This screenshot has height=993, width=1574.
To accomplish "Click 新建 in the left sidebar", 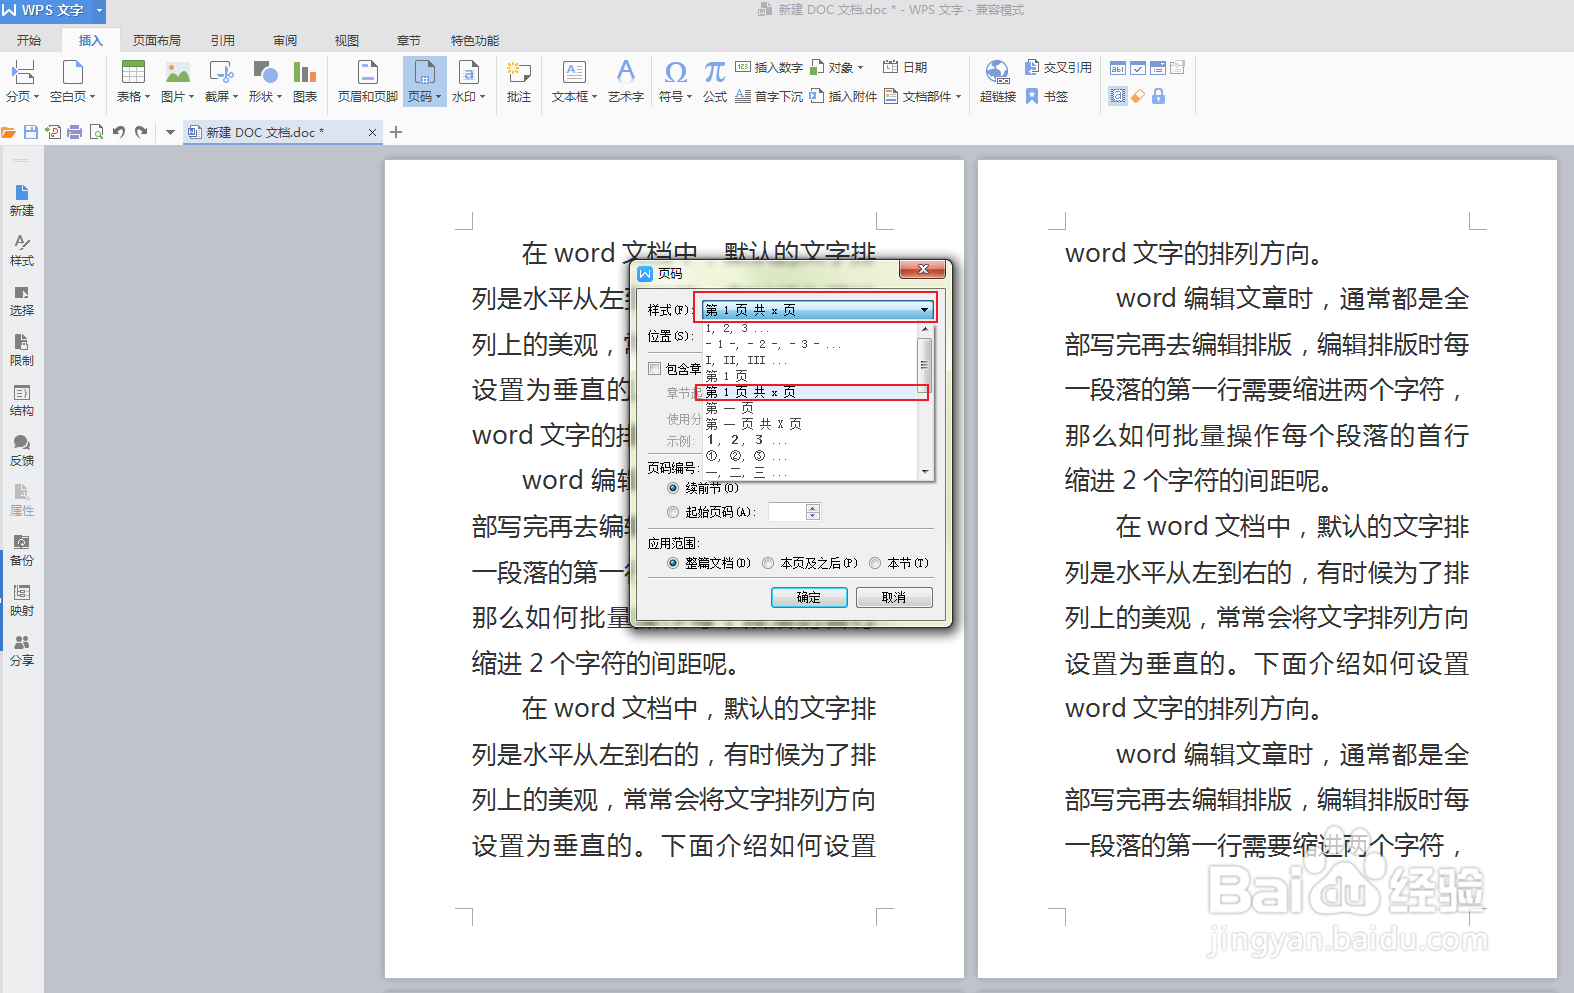I will (x=22, y=200).
